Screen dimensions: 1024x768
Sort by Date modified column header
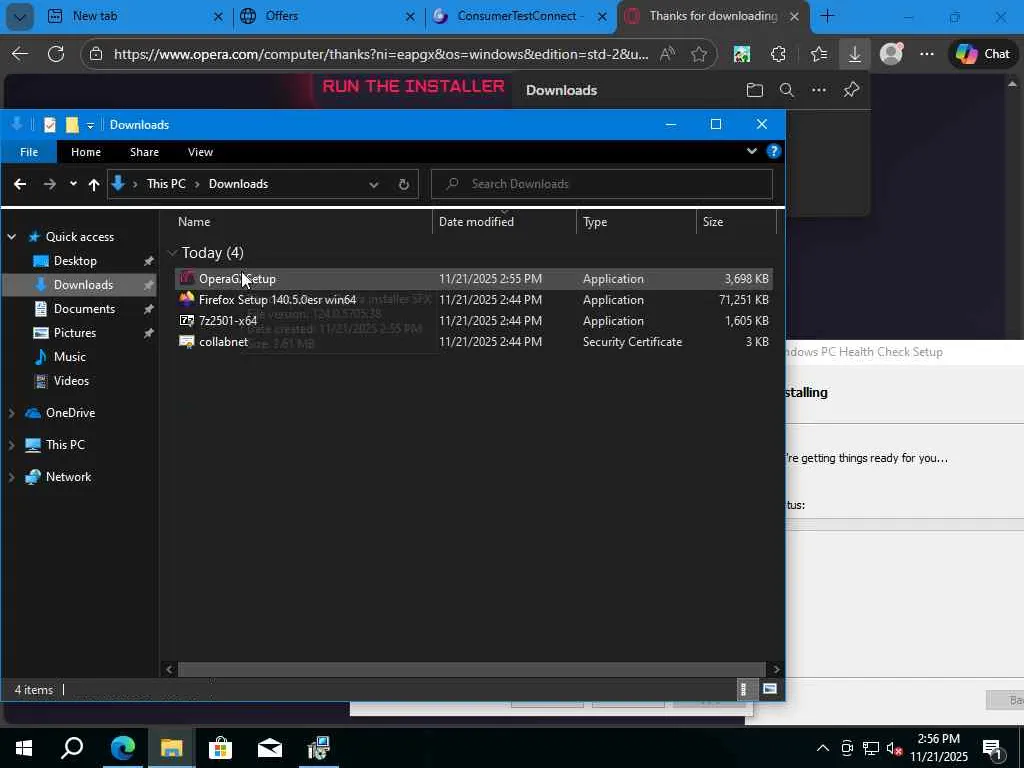point(504,222)
